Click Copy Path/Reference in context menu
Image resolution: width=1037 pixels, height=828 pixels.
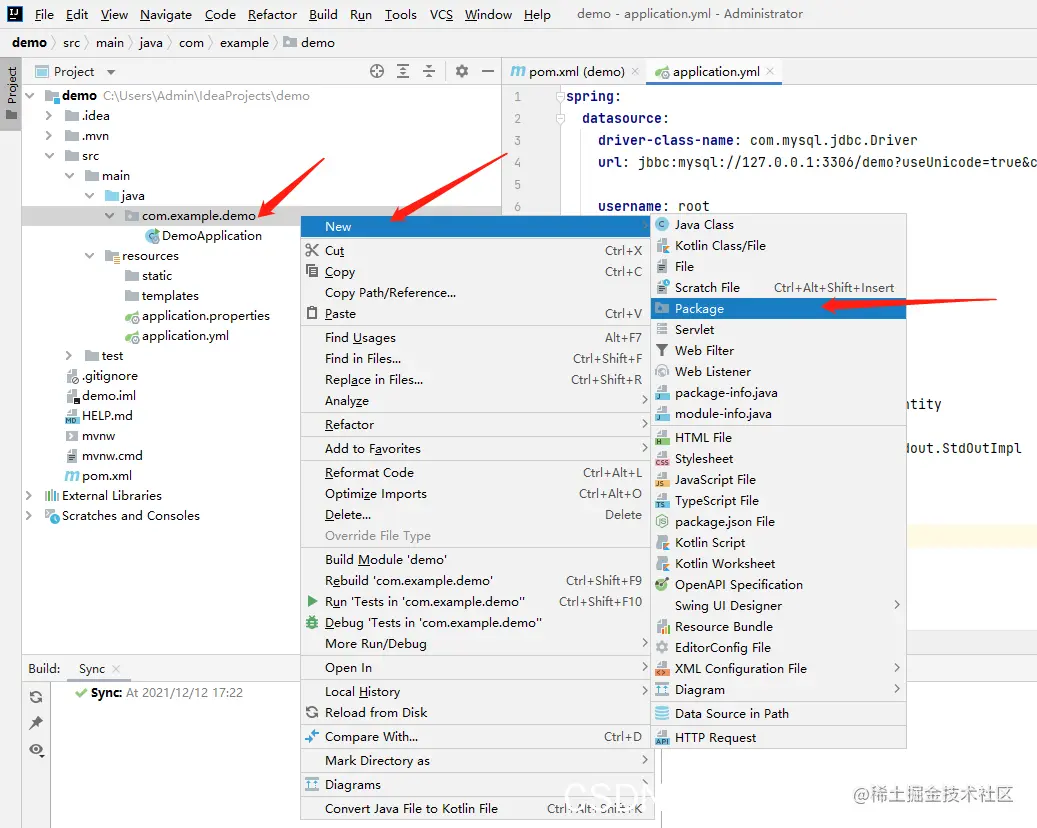(x=476, y=293)
